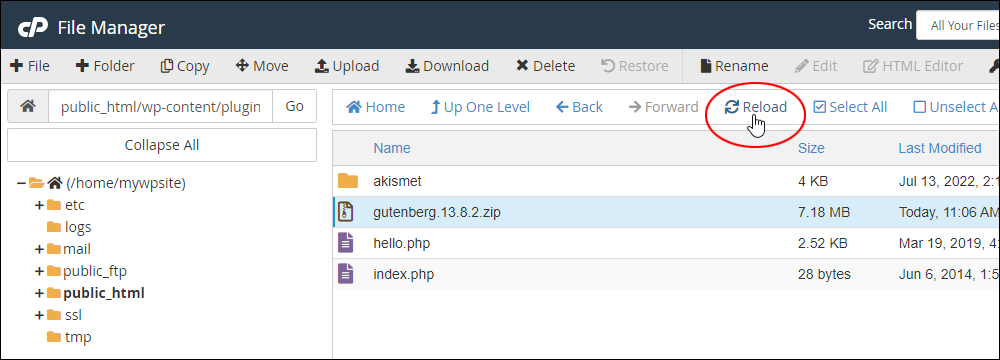
Task: Click the Copy toolbar icon
Action: pyautogui.click(x=166, y=66)
